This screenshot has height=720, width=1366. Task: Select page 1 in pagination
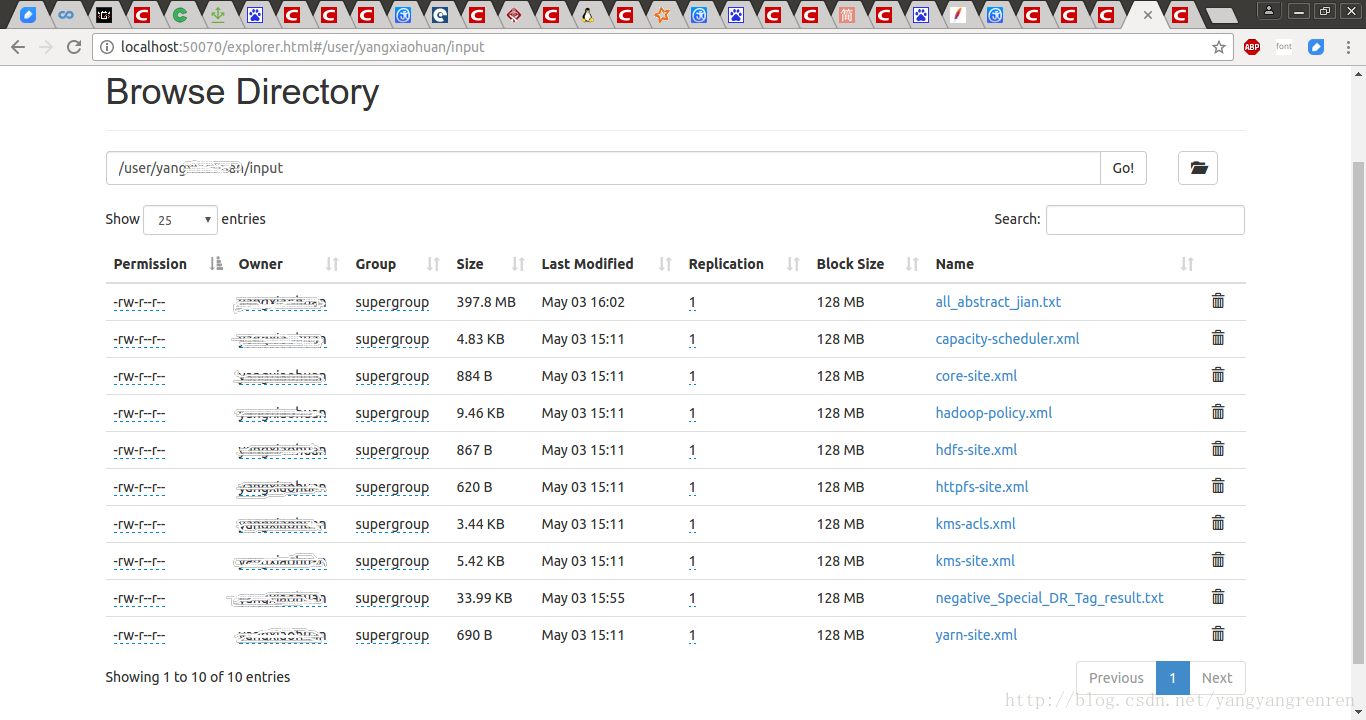[1173, 678]
